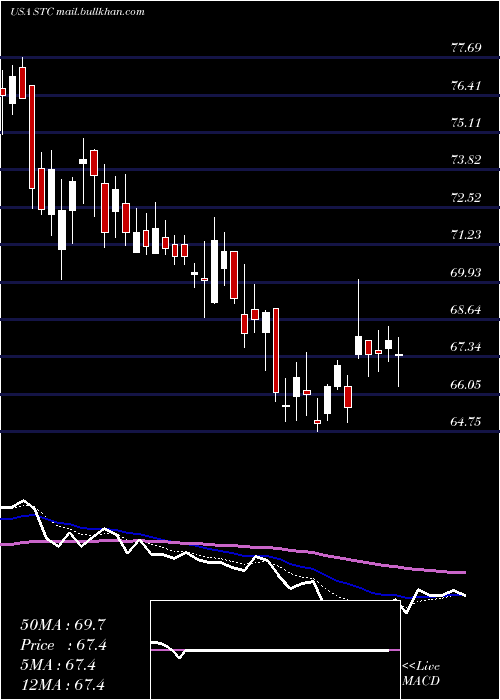
Task: Click the '12MA : 67.4' readout
Action: (62, 684)
